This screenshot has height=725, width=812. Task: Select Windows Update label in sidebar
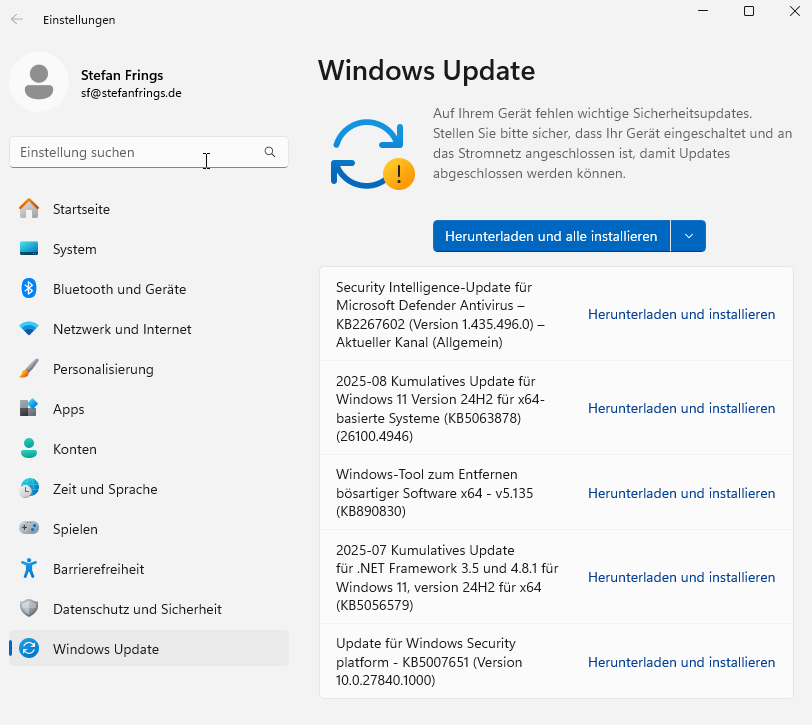click(106, 649)
